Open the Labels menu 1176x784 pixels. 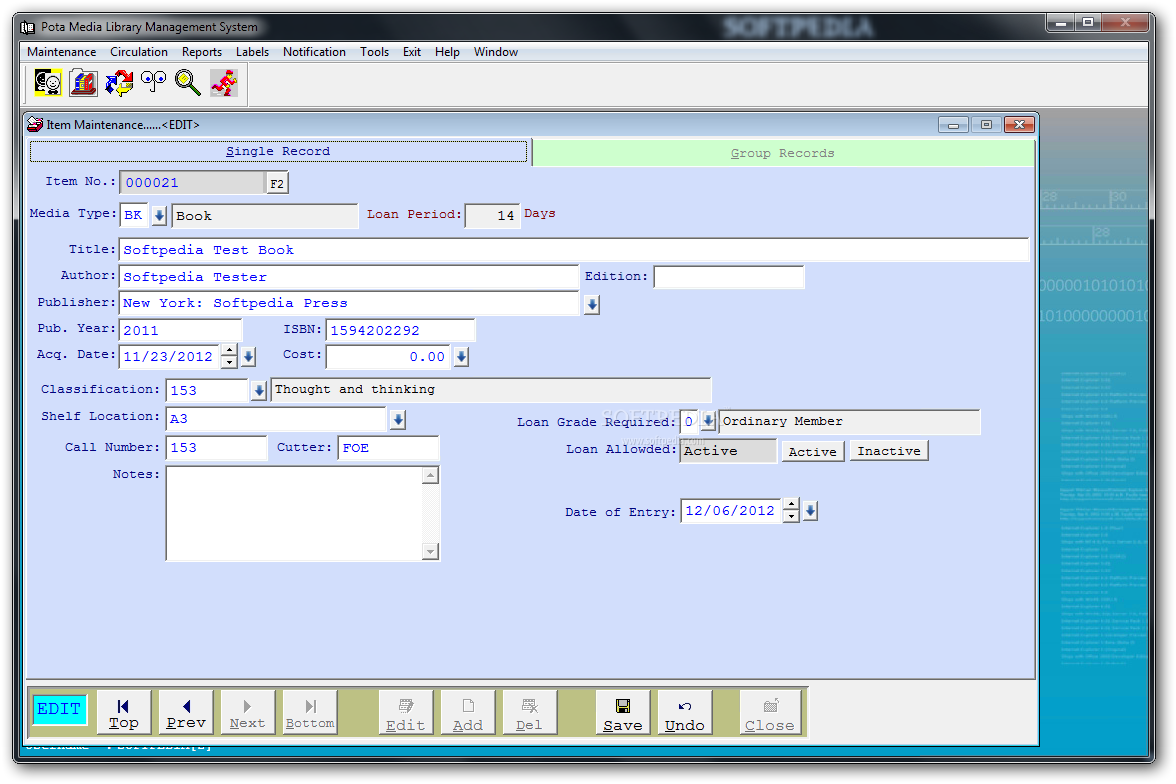click(x=252, y=52)
